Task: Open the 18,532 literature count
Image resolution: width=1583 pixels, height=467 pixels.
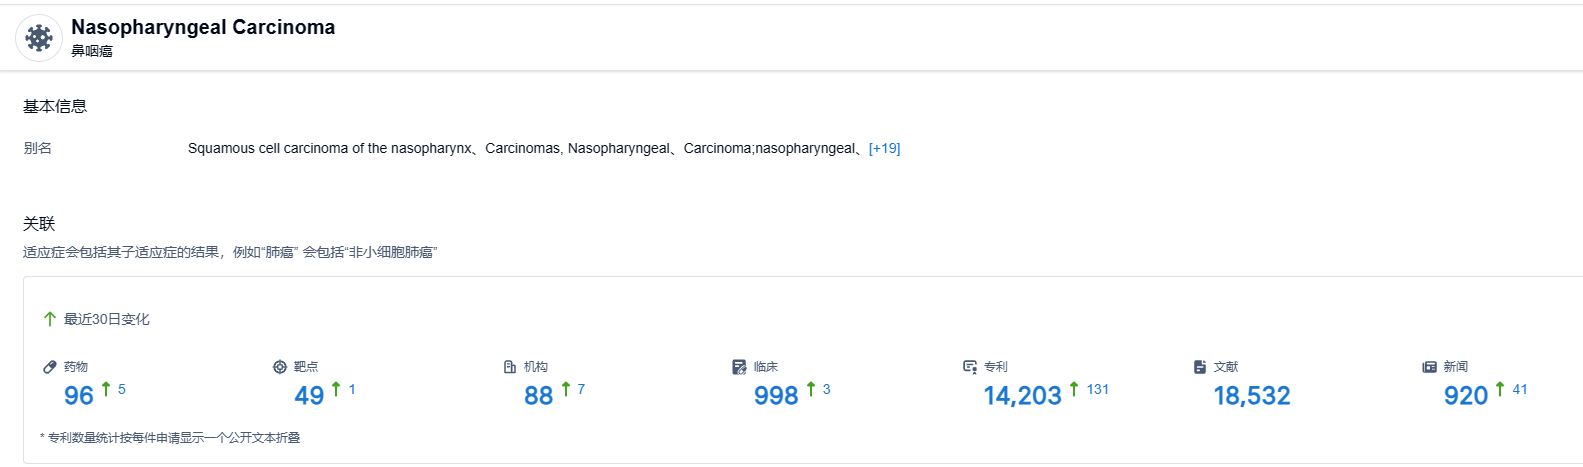Action: [1252, 396]
